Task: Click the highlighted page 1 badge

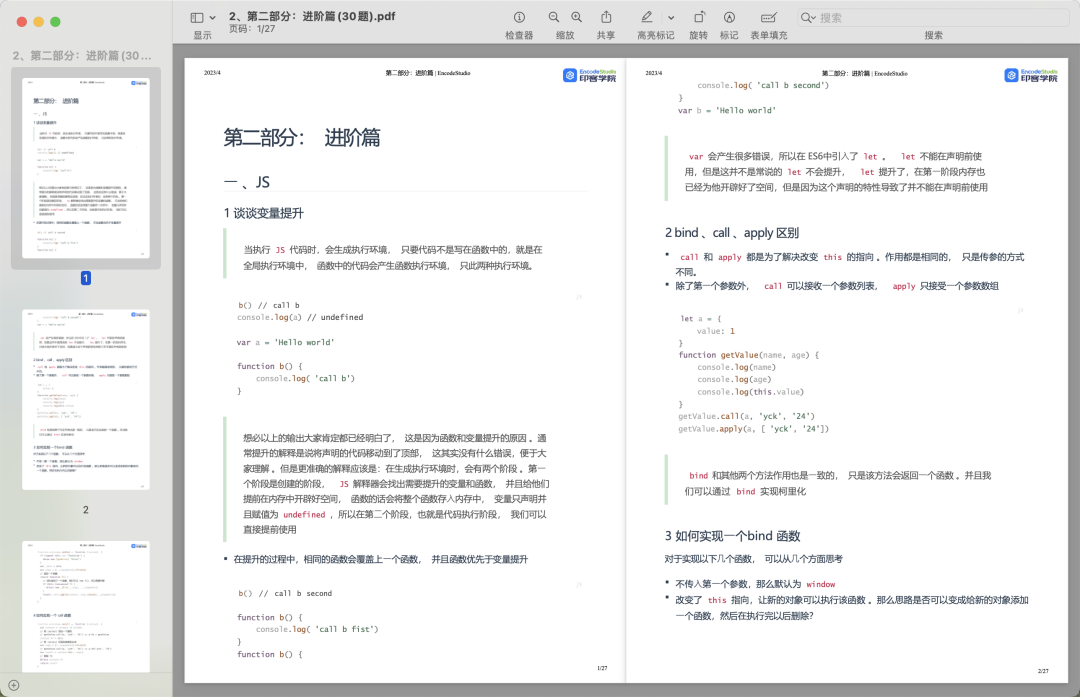Action: pyautogui.click(x=85, y=280)
